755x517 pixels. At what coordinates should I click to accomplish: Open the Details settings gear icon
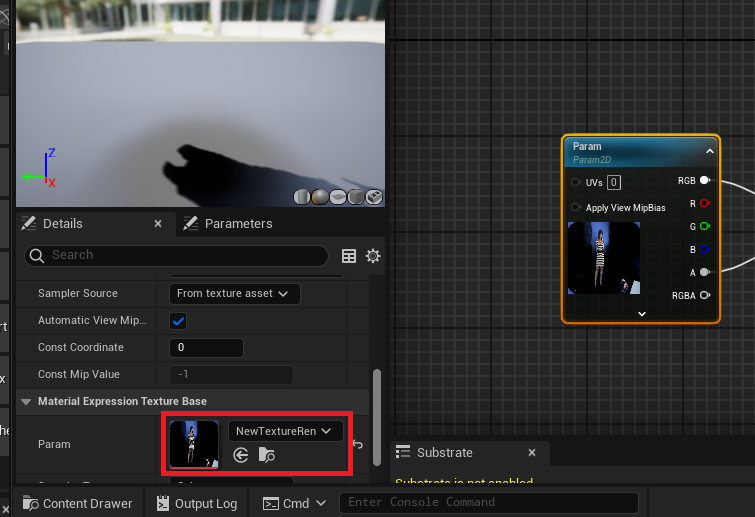pyautogui.click(x=373, y=256)
